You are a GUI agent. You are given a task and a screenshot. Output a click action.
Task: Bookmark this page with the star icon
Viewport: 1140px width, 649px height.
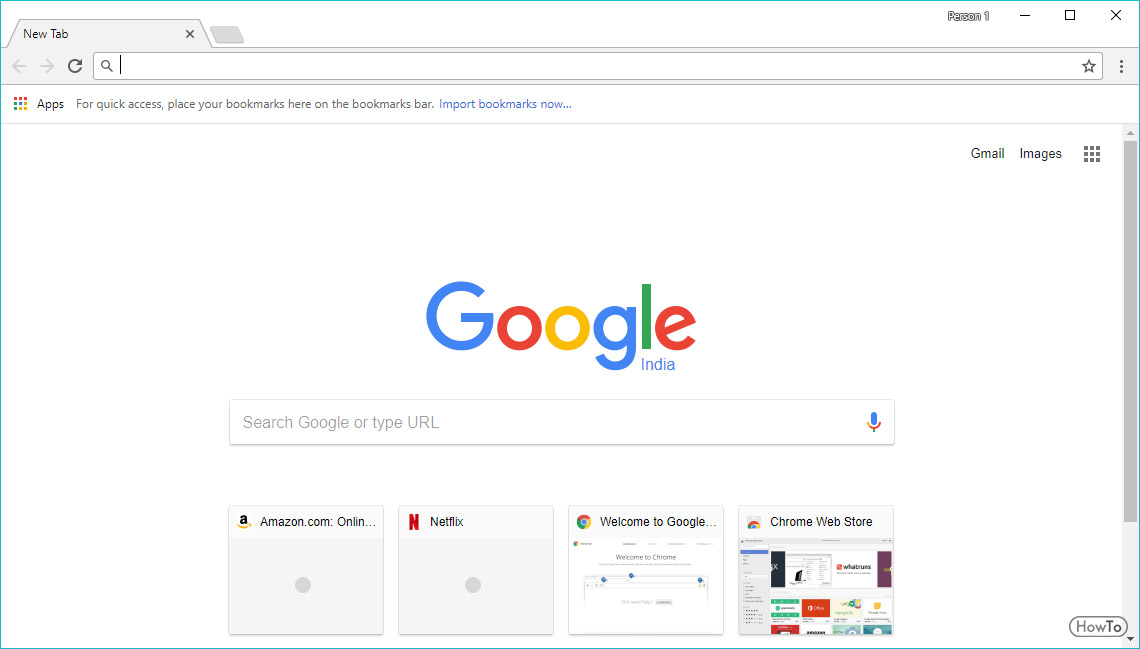tap(1088, 66)
